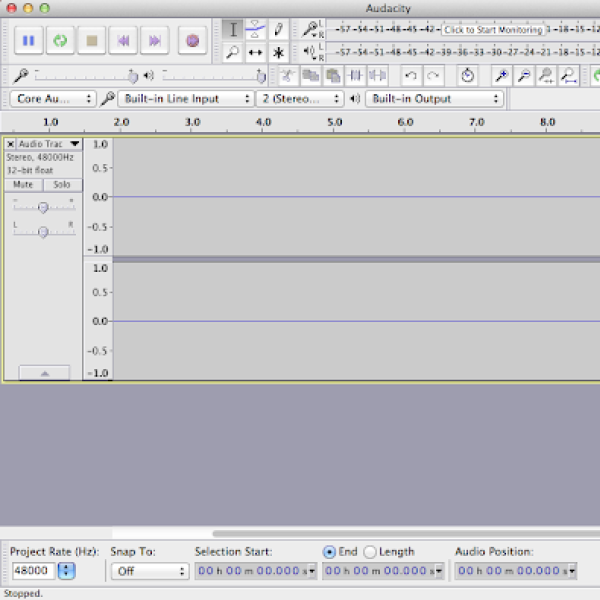Mute the Audio Track
600x600 pixels.
23,185
